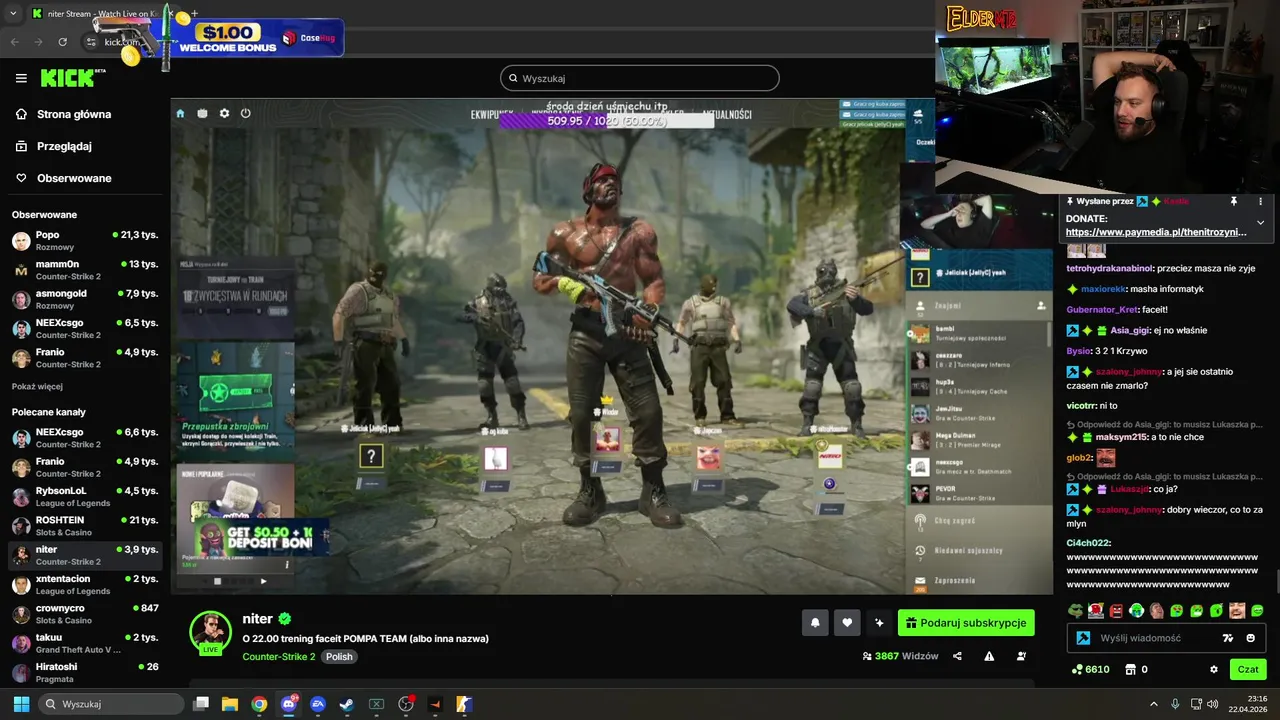Follow niter with the heart button
Viewport: 1280px width, 720px height.
click(x=847, y=623)
